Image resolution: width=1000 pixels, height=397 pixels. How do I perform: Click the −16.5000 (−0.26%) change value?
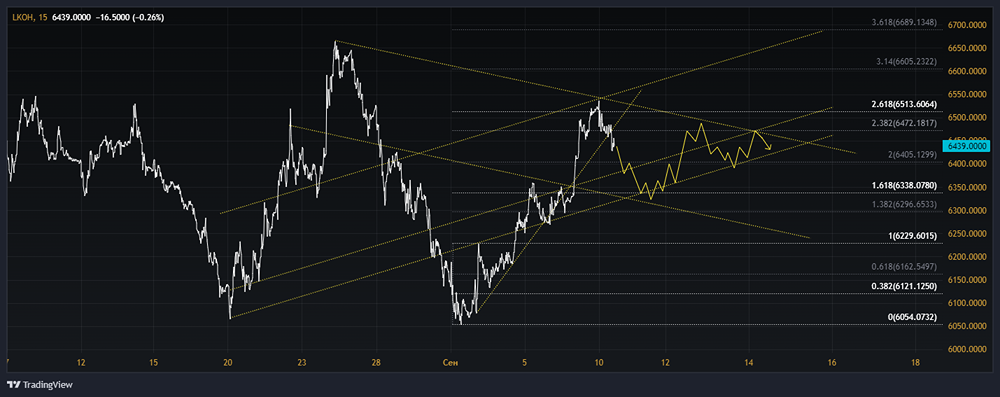pyautogui.click(x=129, y=18)
